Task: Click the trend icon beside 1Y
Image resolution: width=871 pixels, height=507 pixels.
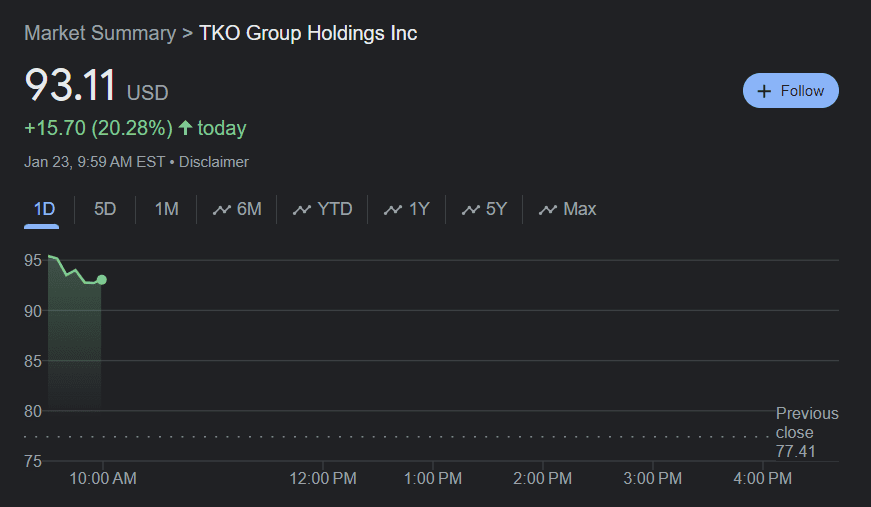Action: point(393,210)
